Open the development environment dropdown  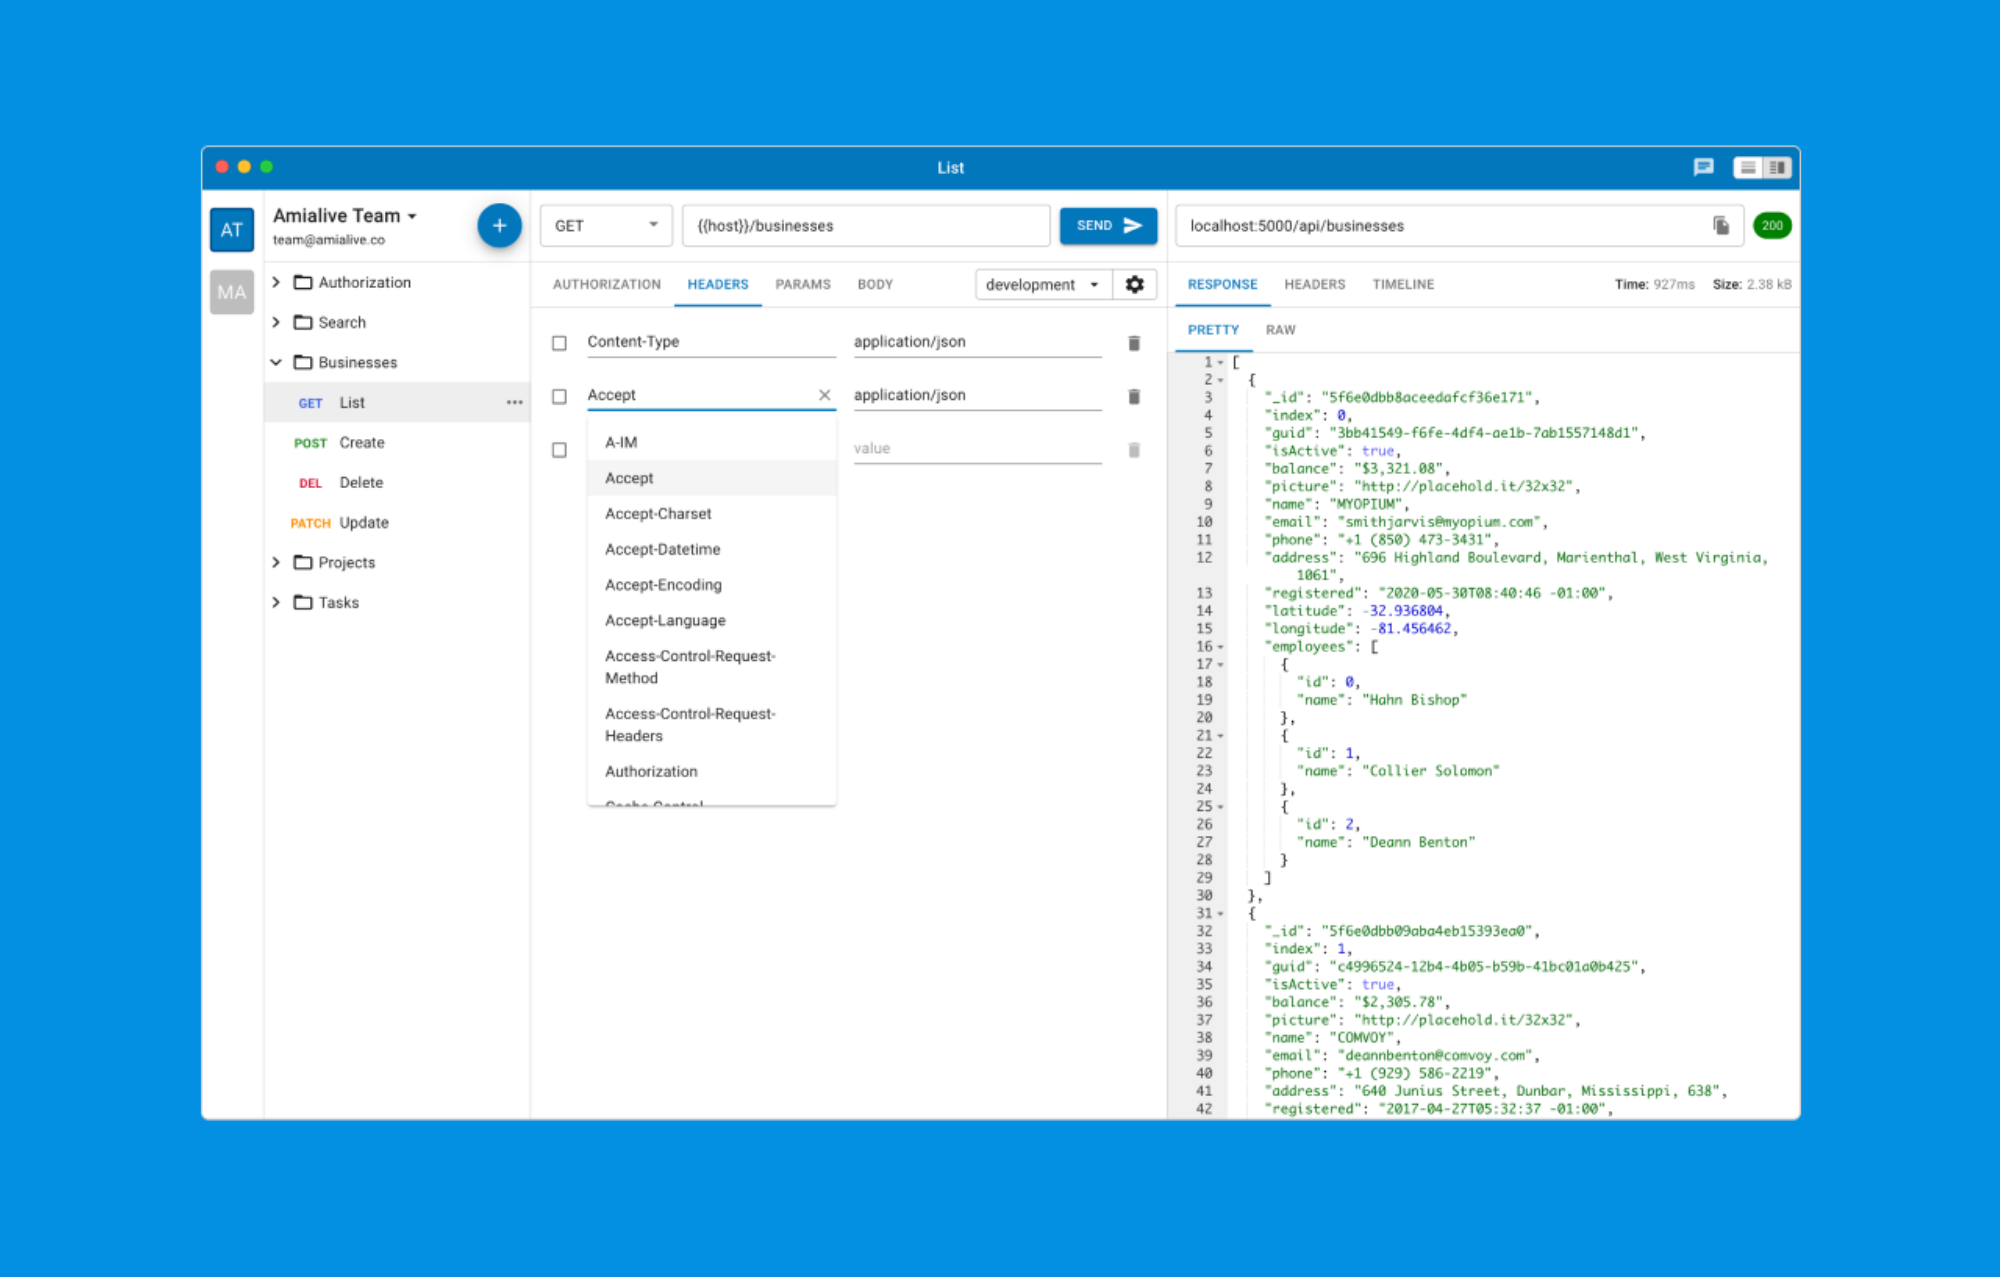pos(1041,284)
